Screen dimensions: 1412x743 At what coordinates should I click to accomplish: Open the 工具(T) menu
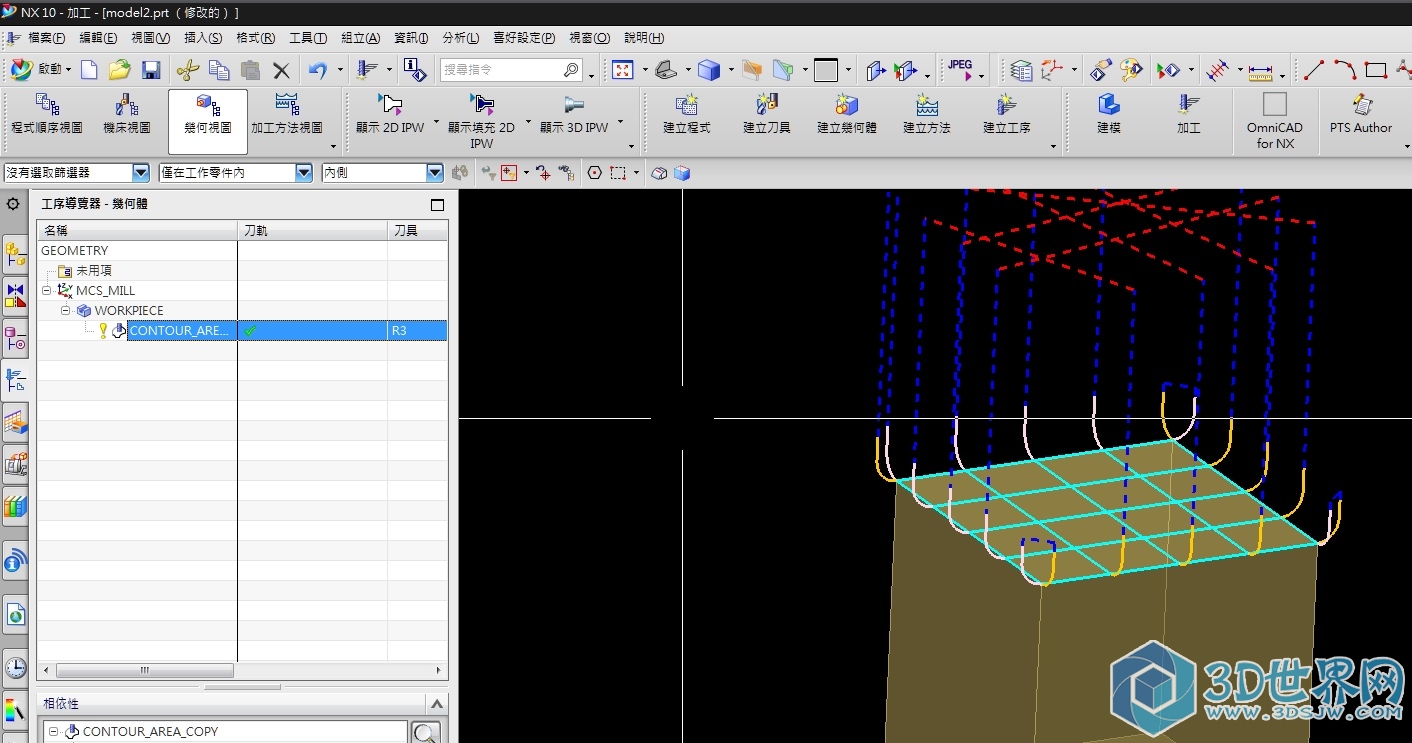(x=308, y=38)
